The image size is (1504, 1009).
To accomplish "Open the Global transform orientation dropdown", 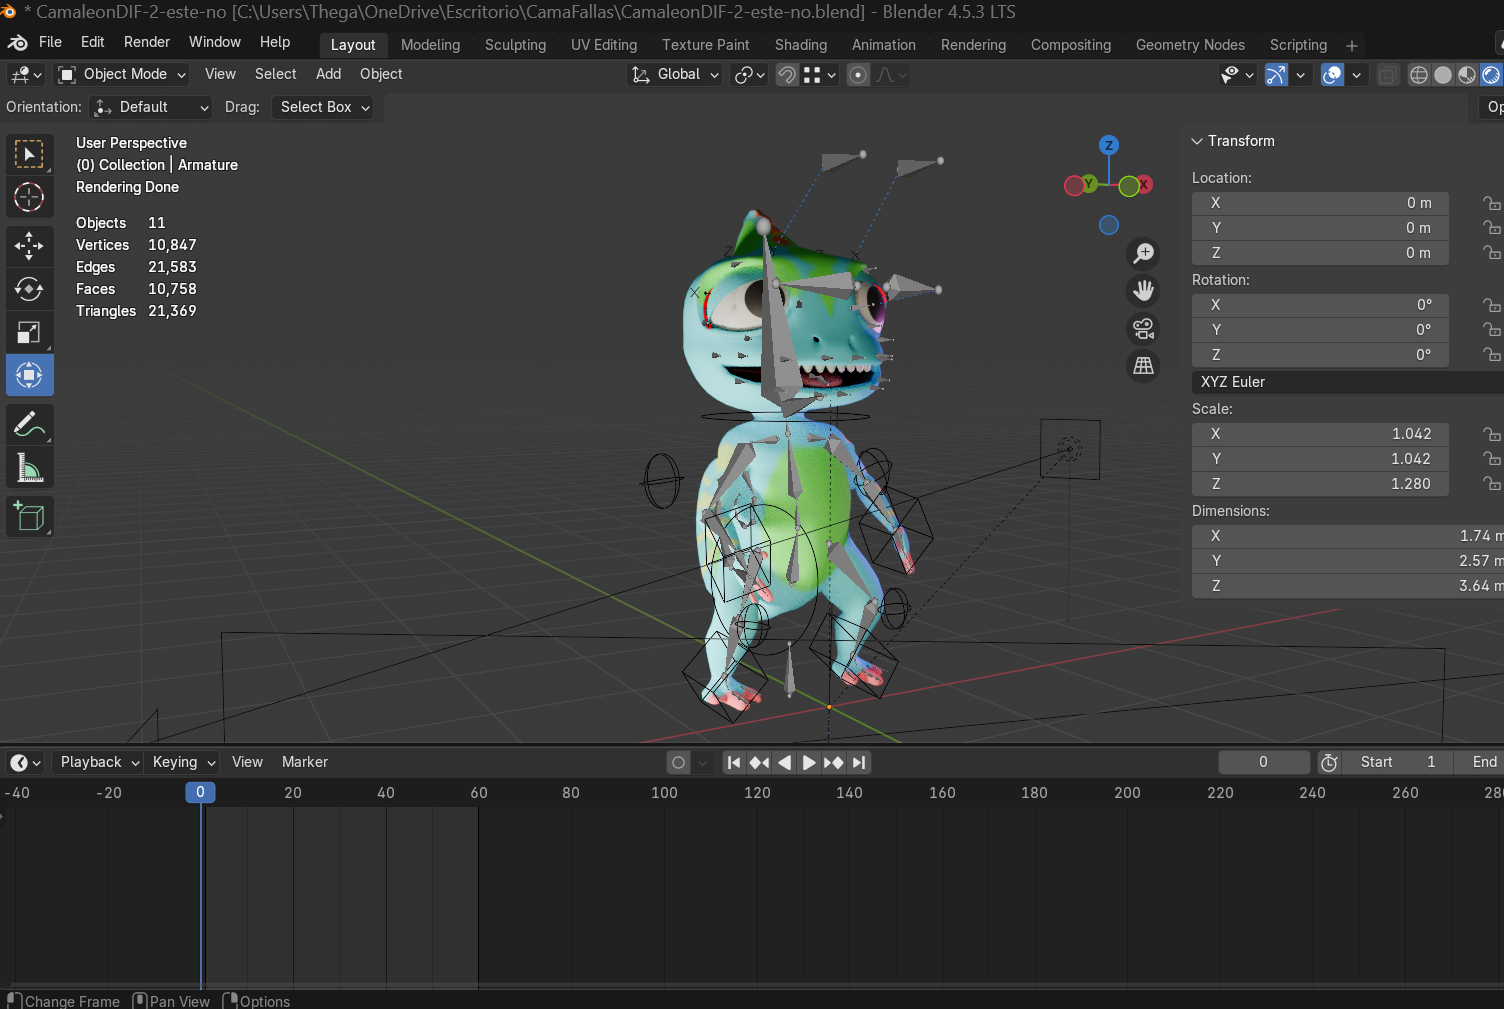I will 676,75.
